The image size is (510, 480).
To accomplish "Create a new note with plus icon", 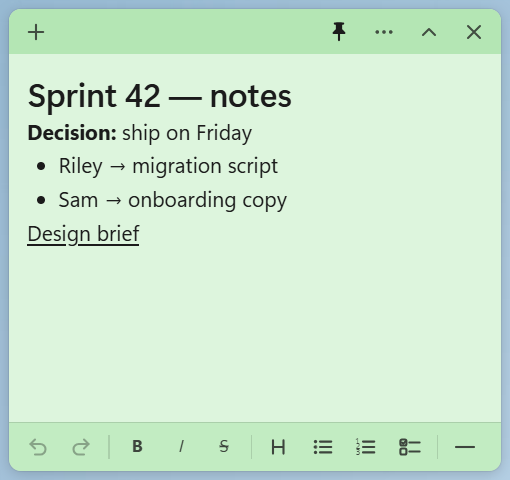I will 36,32.
